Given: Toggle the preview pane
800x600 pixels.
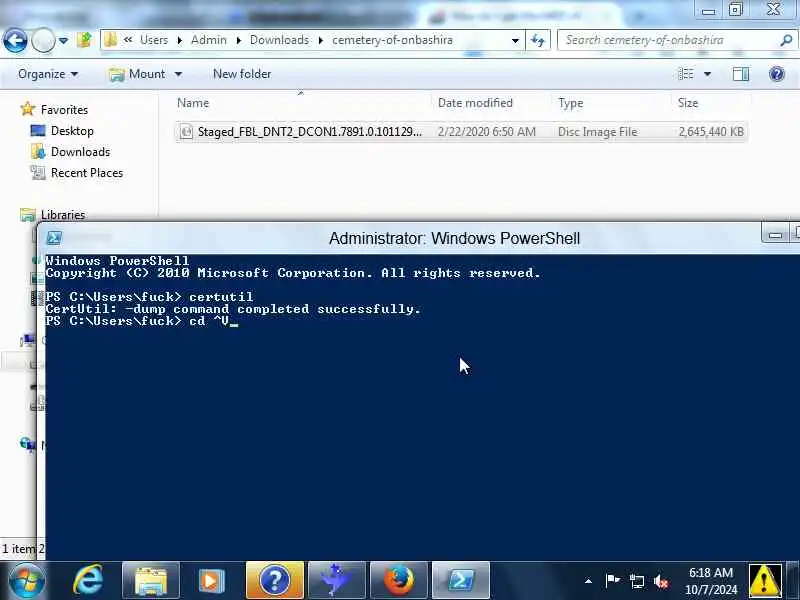Looking at the screenshot, I should tap(741, 74).
